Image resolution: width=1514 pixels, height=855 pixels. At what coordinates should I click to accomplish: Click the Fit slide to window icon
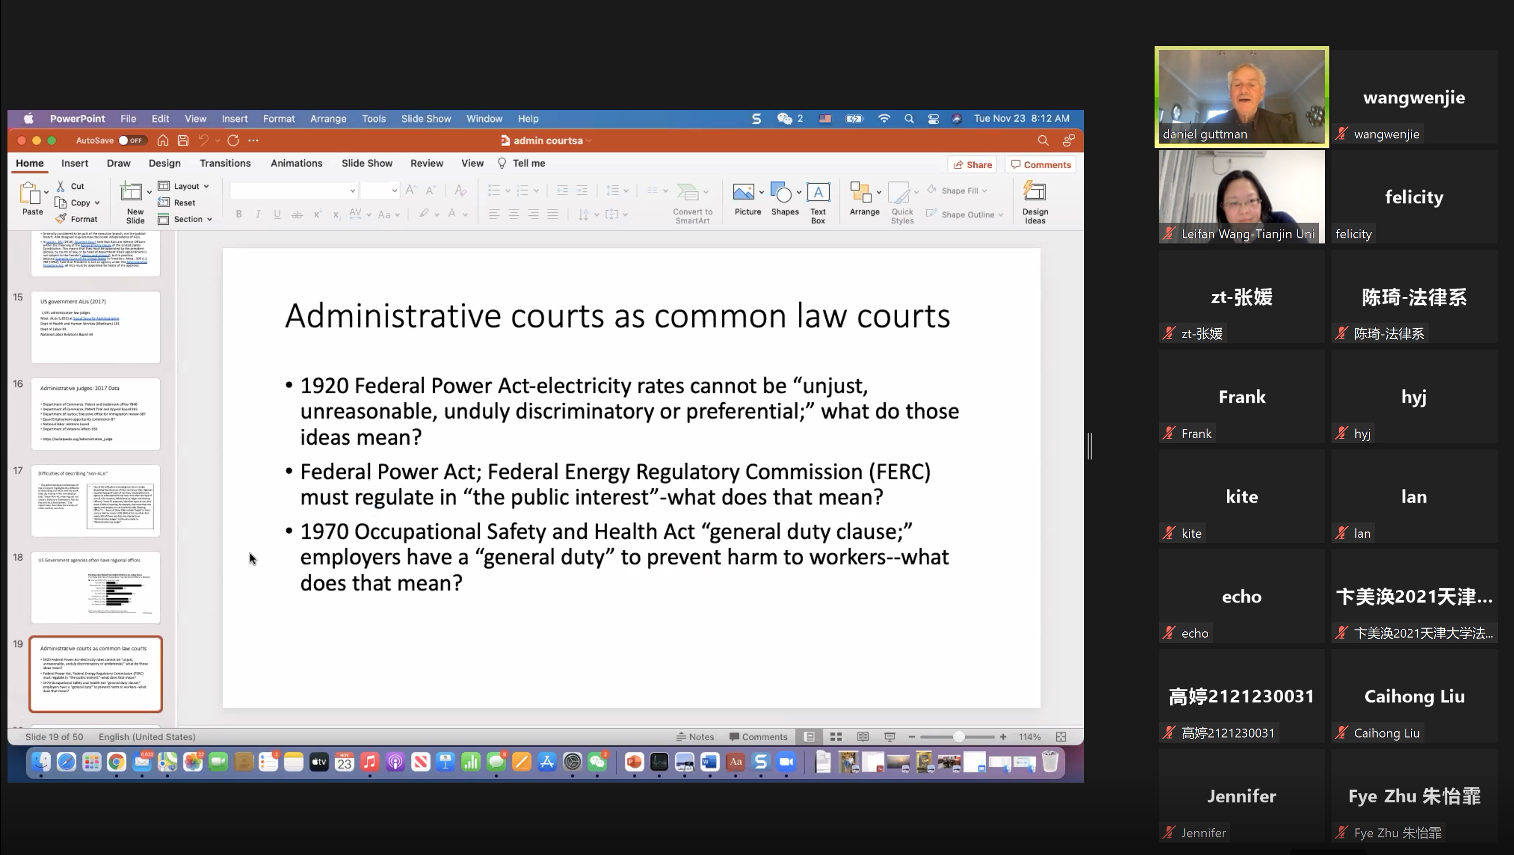click(x=1061, y=737)
